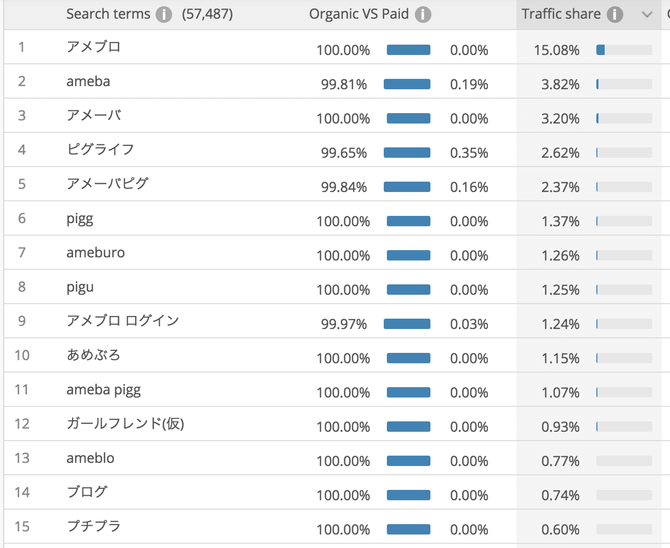Click the "pigu" search term
670x548 pixels.
pos(80,288)
